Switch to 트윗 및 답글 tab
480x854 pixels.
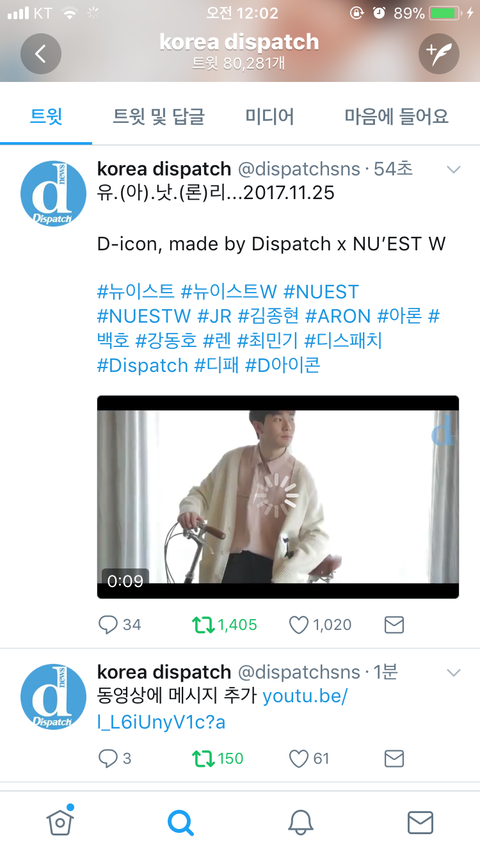pos(159,116)
